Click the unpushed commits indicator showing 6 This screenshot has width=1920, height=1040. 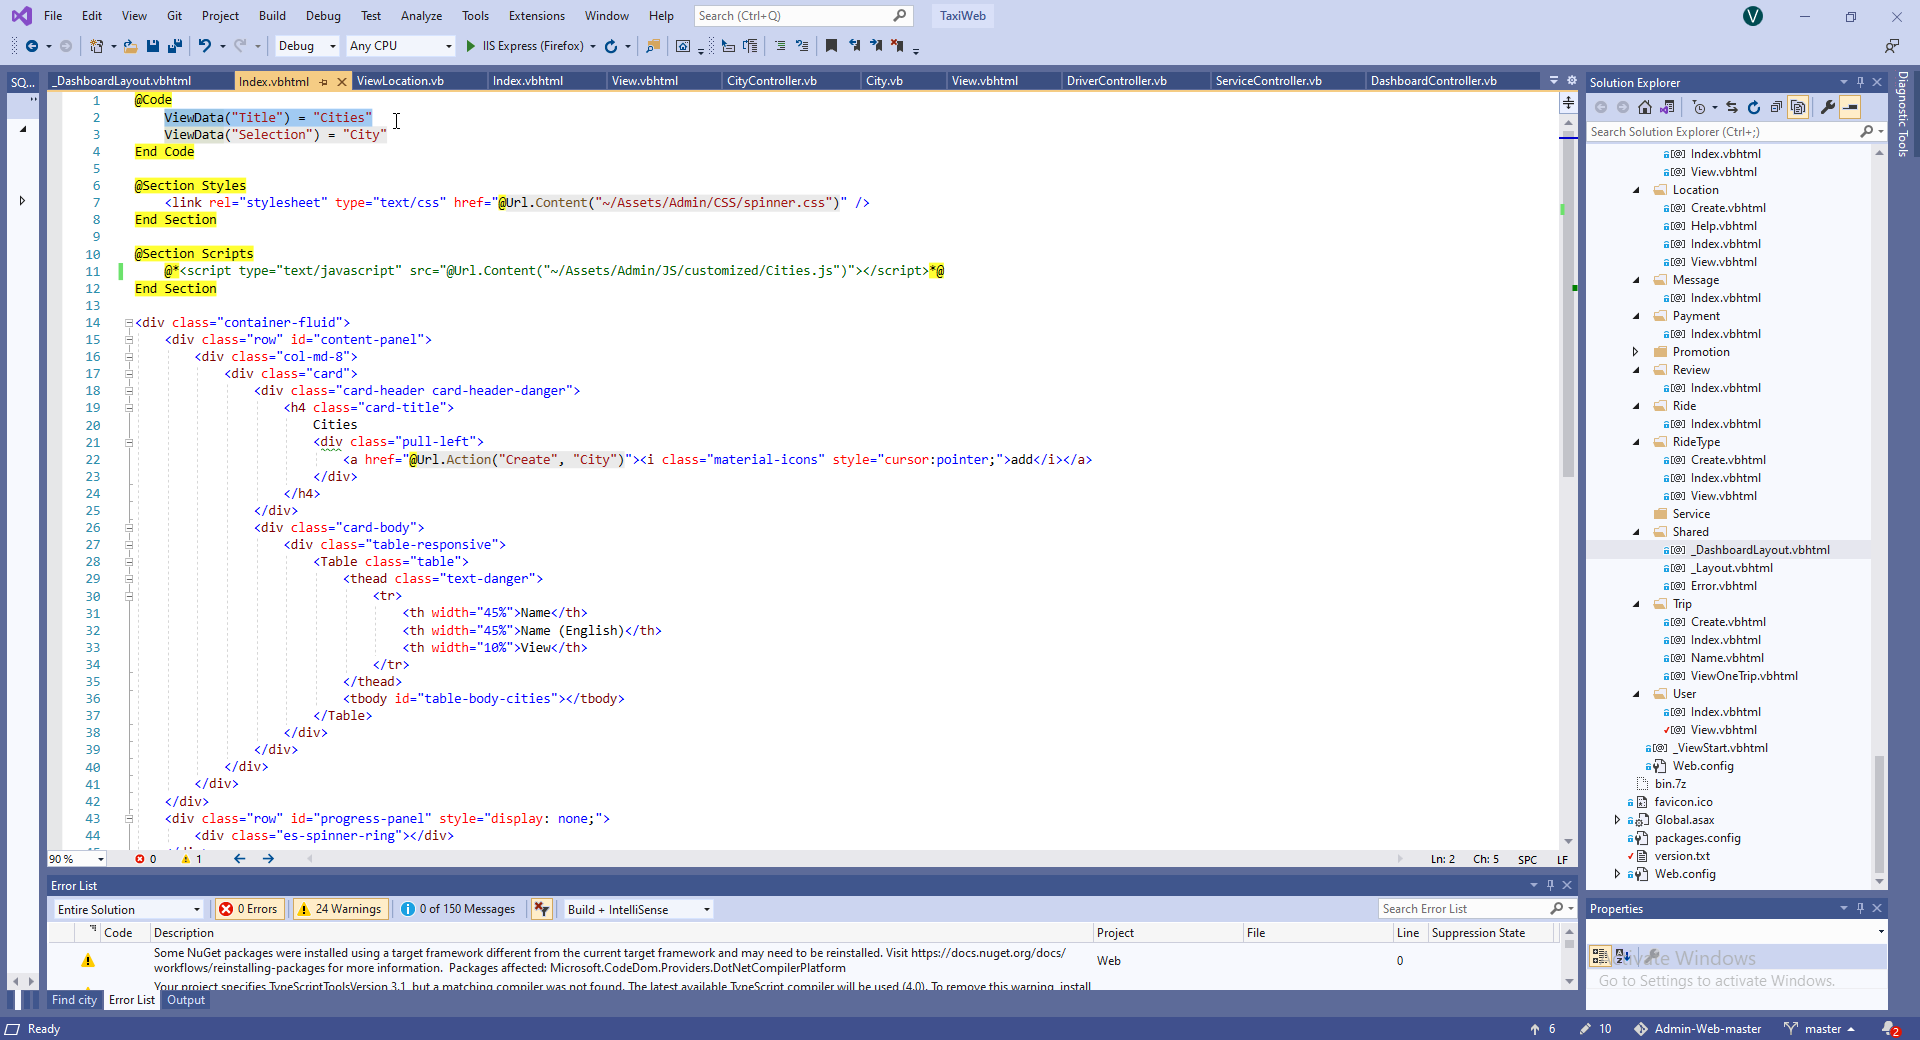pyautogui.click(x=1542, y=1029)
